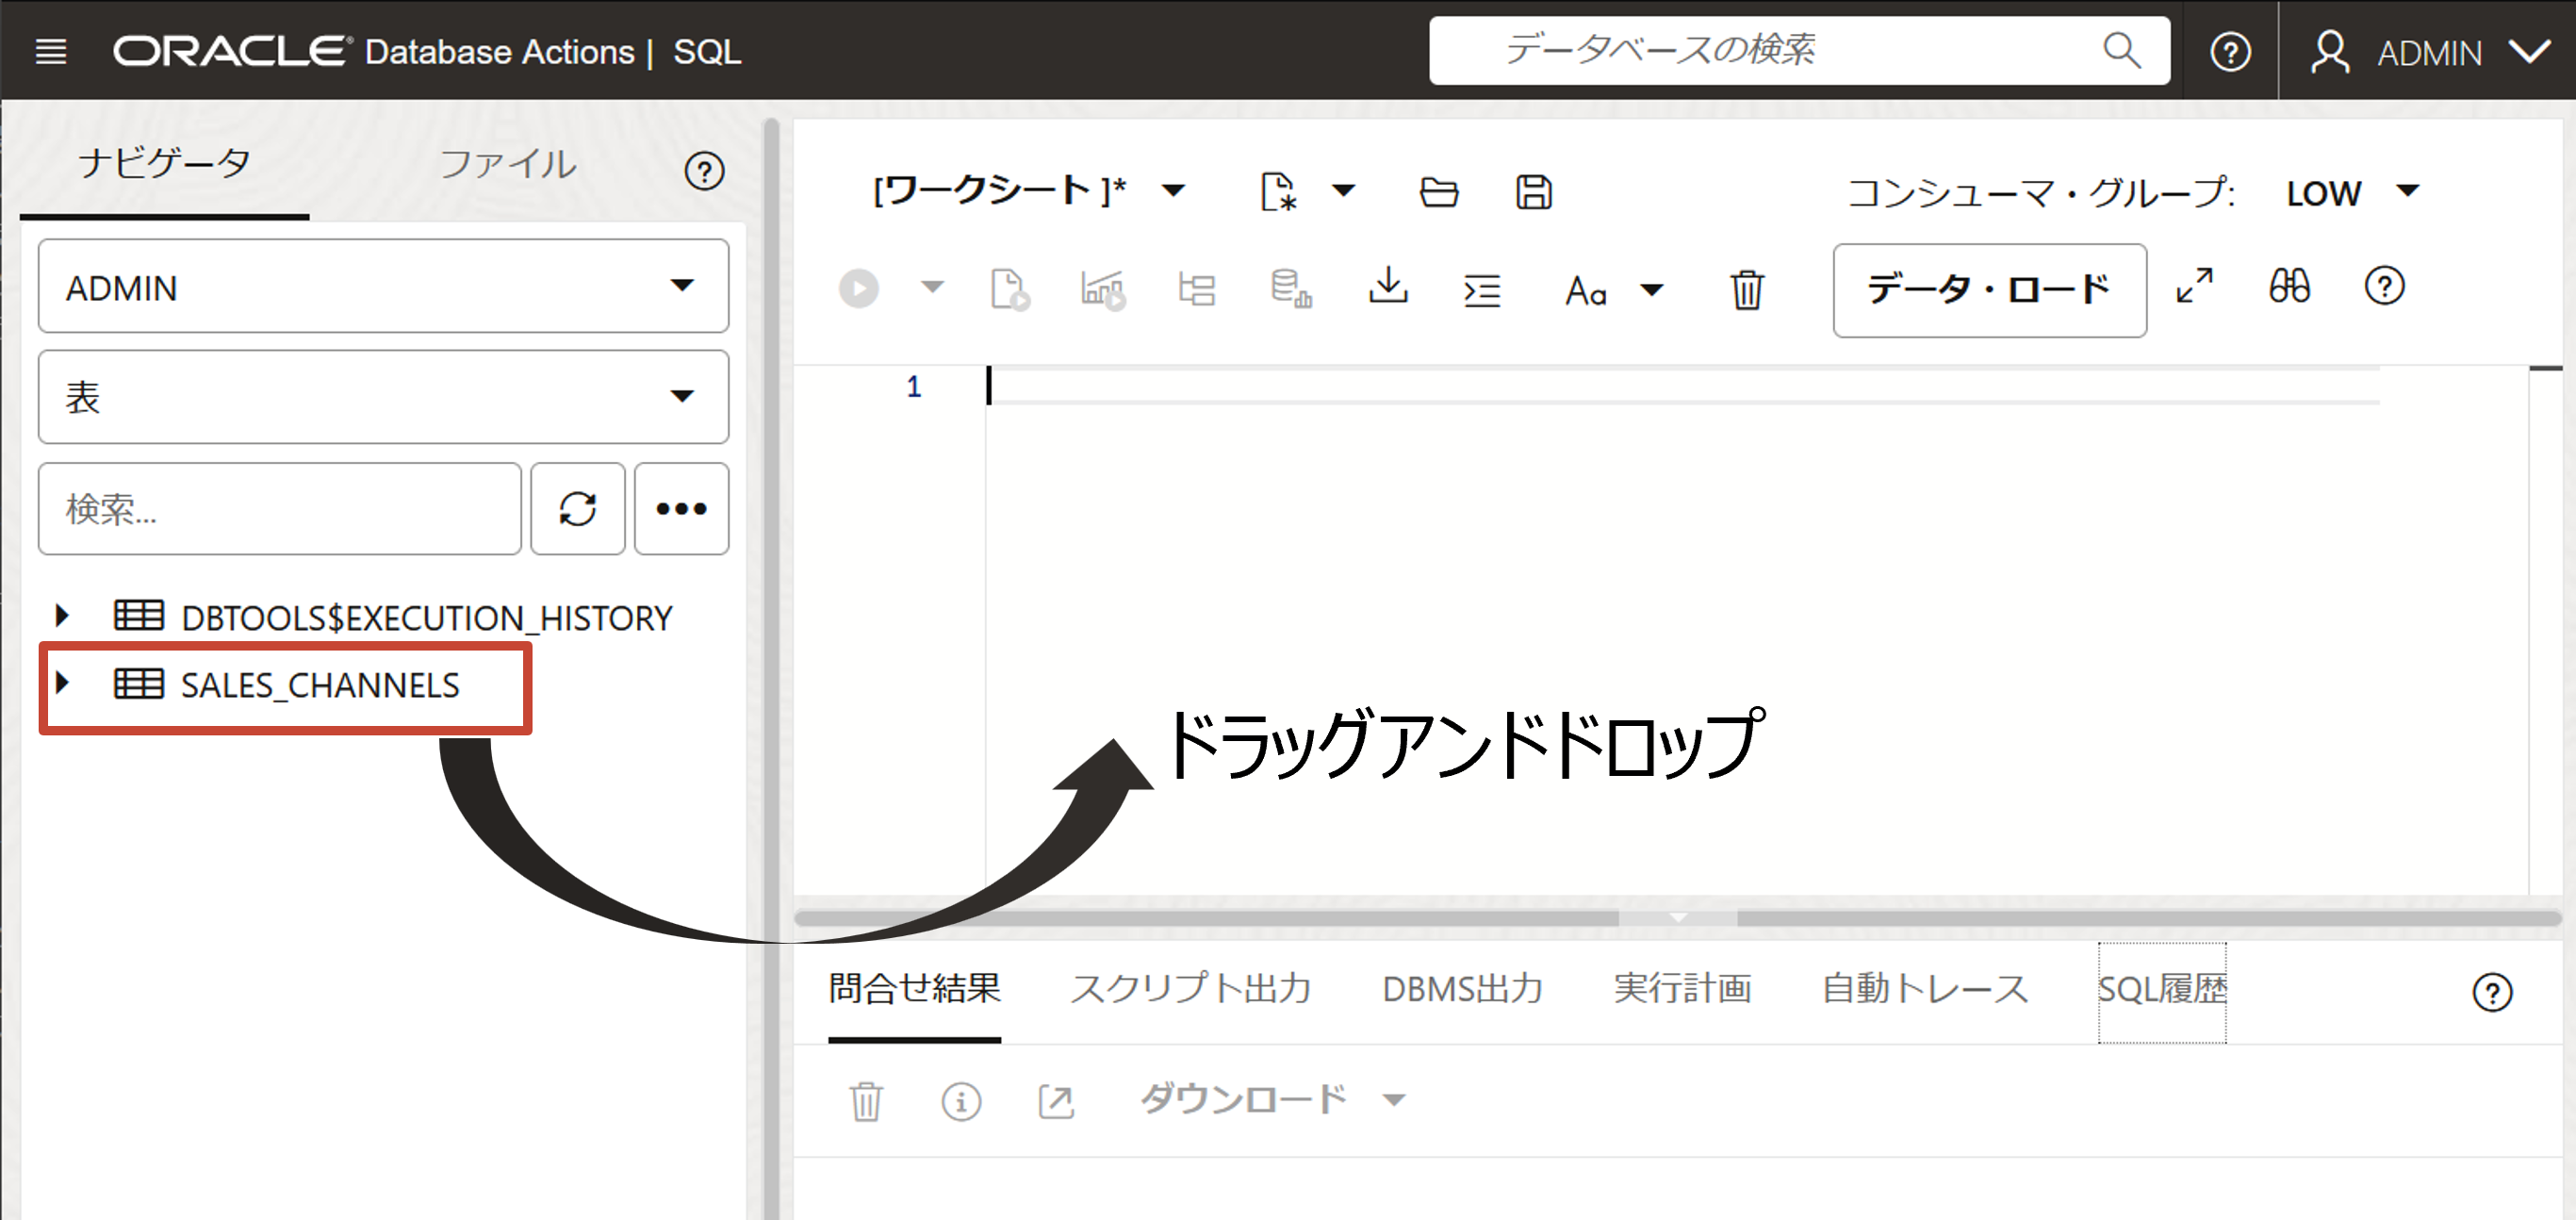This screenshot has height=1220, width=2576.
Task: Open the font size Aa dropdown
Action: coord(1612,291)
